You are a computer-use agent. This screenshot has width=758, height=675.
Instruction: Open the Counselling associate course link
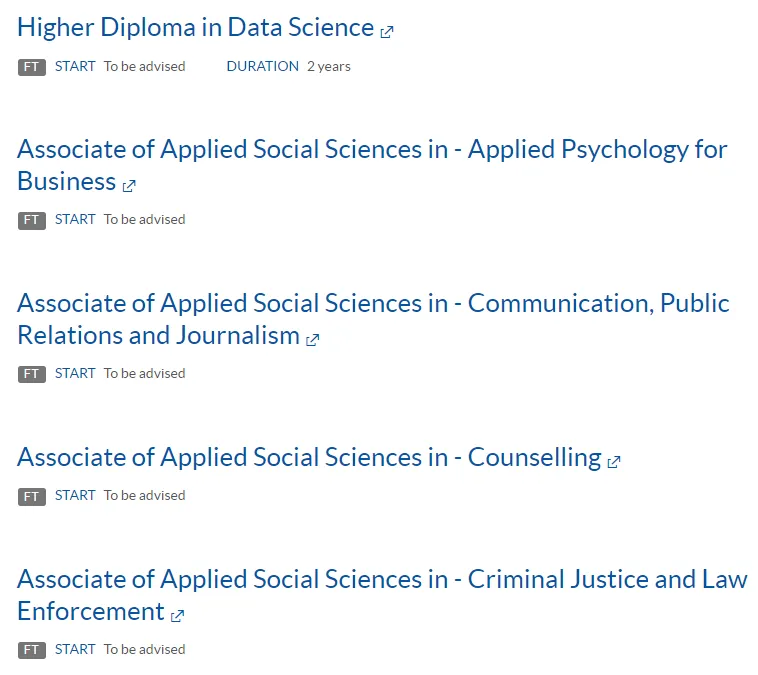tap(309, 458)
